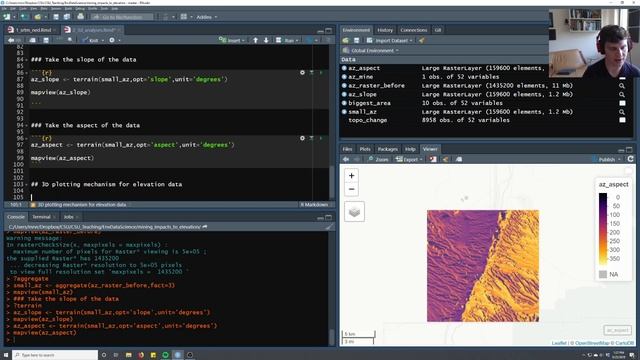
Task: Open Global Environment selector
Action: coord(371,51)
